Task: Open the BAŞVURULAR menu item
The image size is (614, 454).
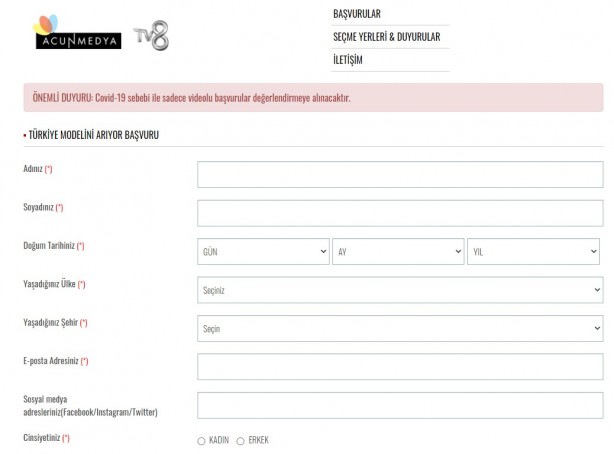Action: [357, 14]
